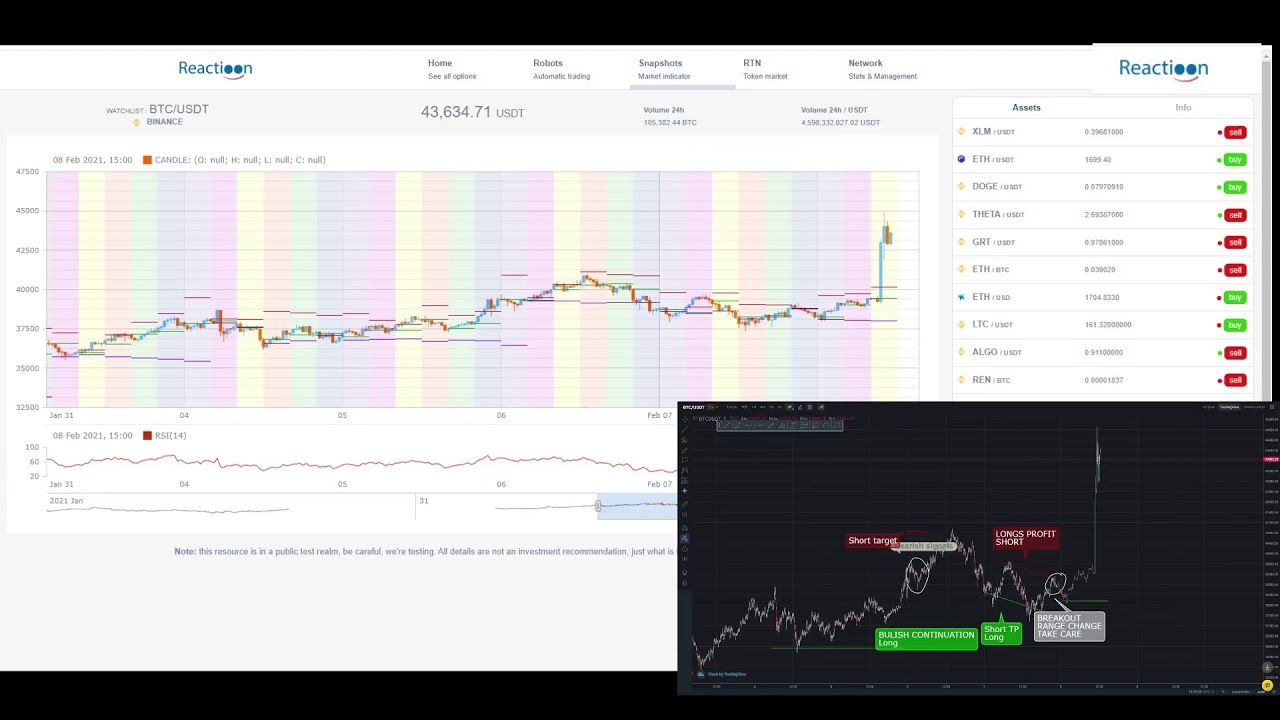
Task: Click the REN asset exchange icon
Action: coord(961,379)
